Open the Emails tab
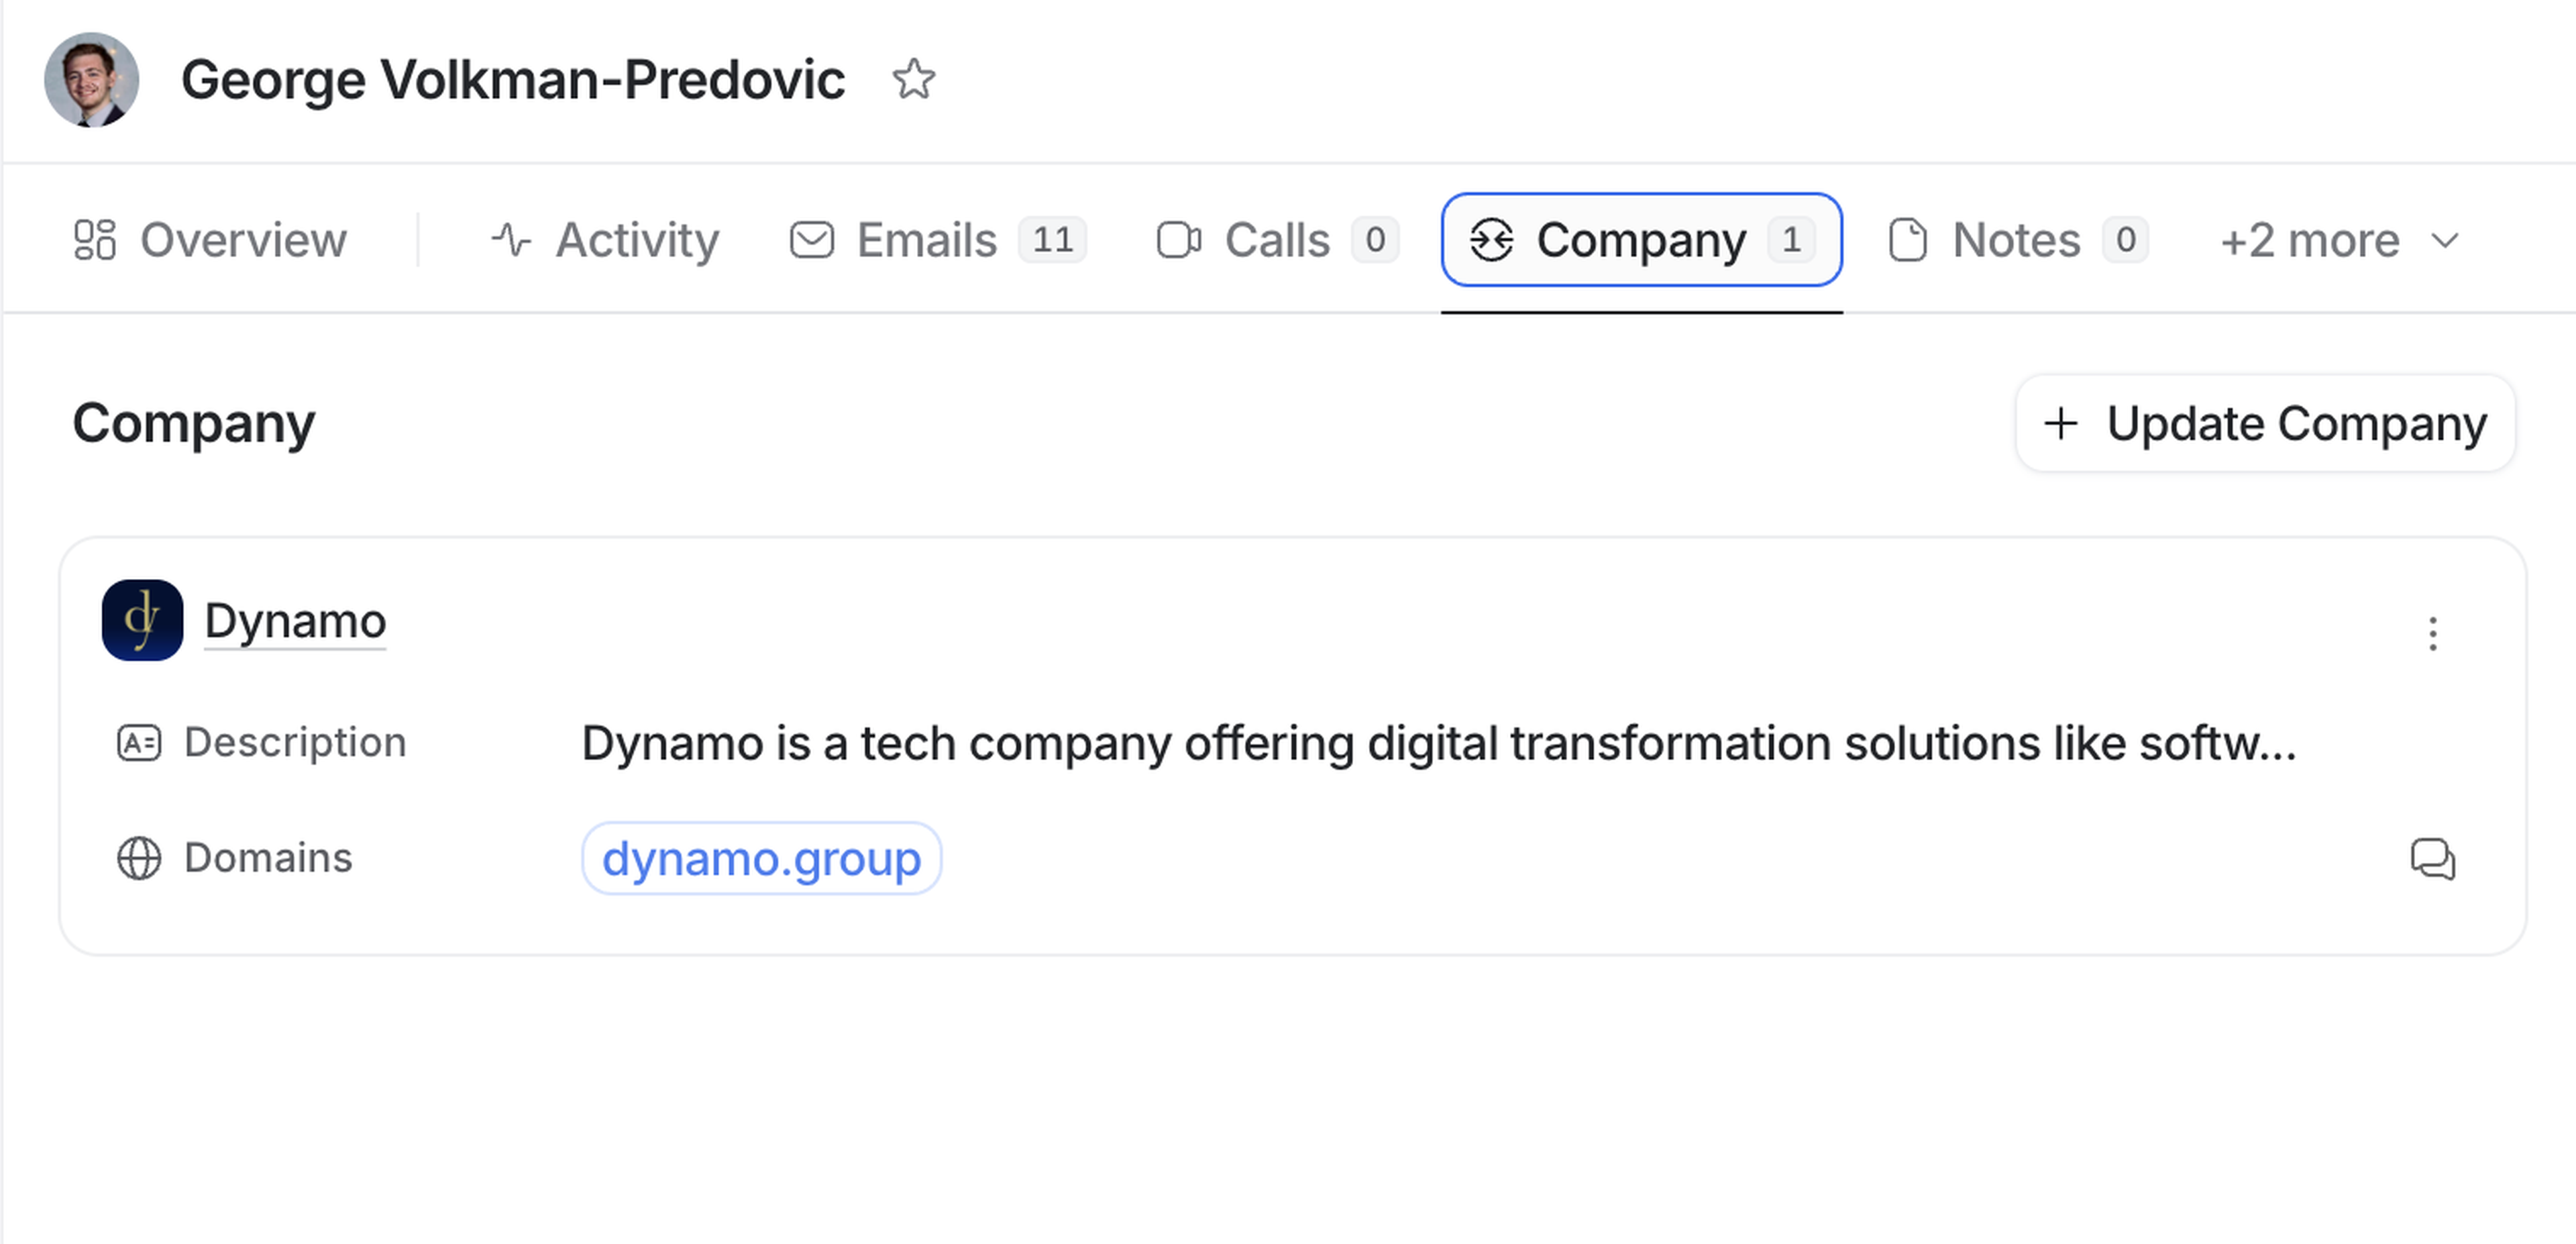The image size is (2576, 1244). [937, 240]
